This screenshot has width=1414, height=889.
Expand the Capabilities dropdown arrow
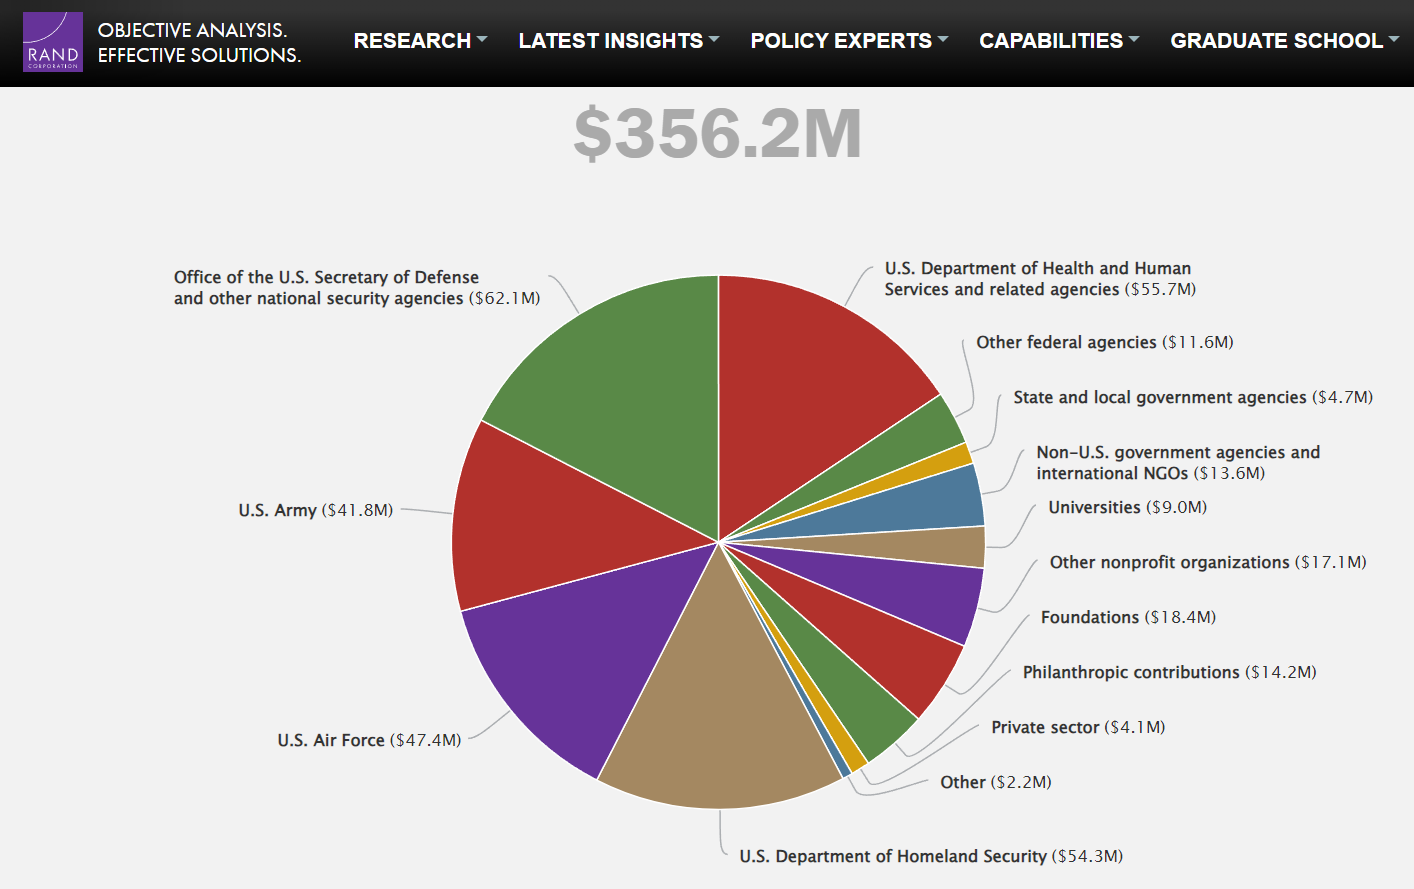pos(1134,40)
